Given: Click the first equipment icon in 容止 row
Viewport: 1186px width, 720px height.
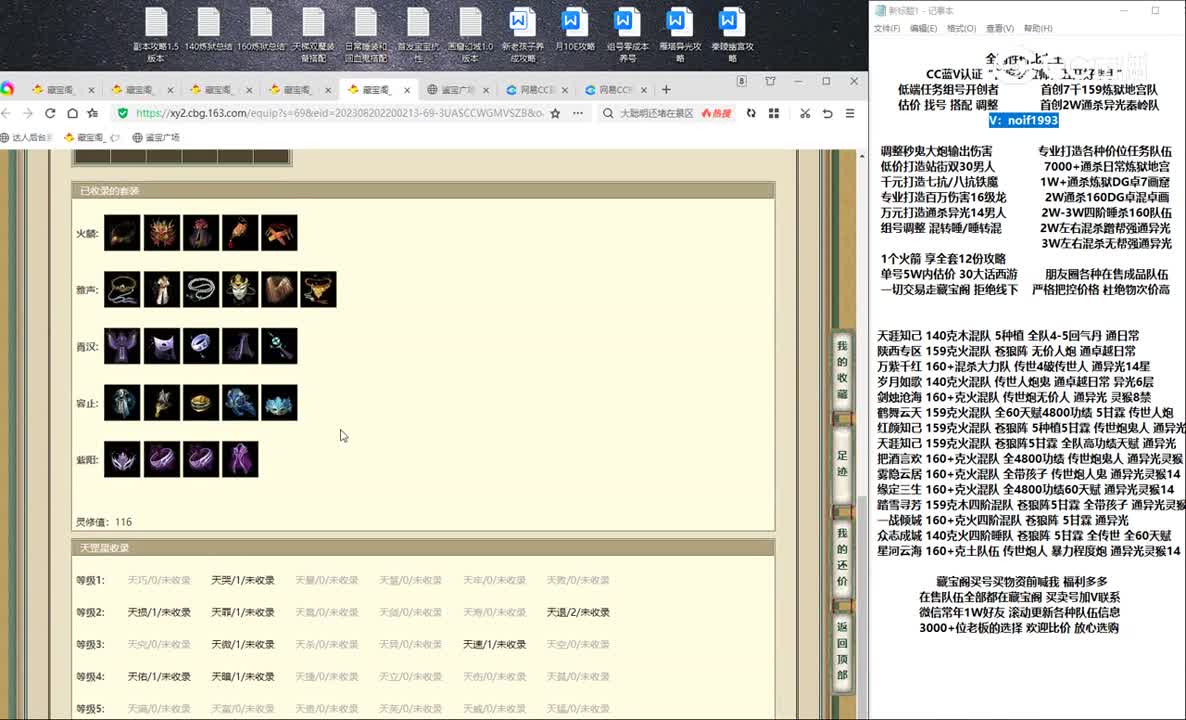Looking at the screenshot, I should coord(122,403).
